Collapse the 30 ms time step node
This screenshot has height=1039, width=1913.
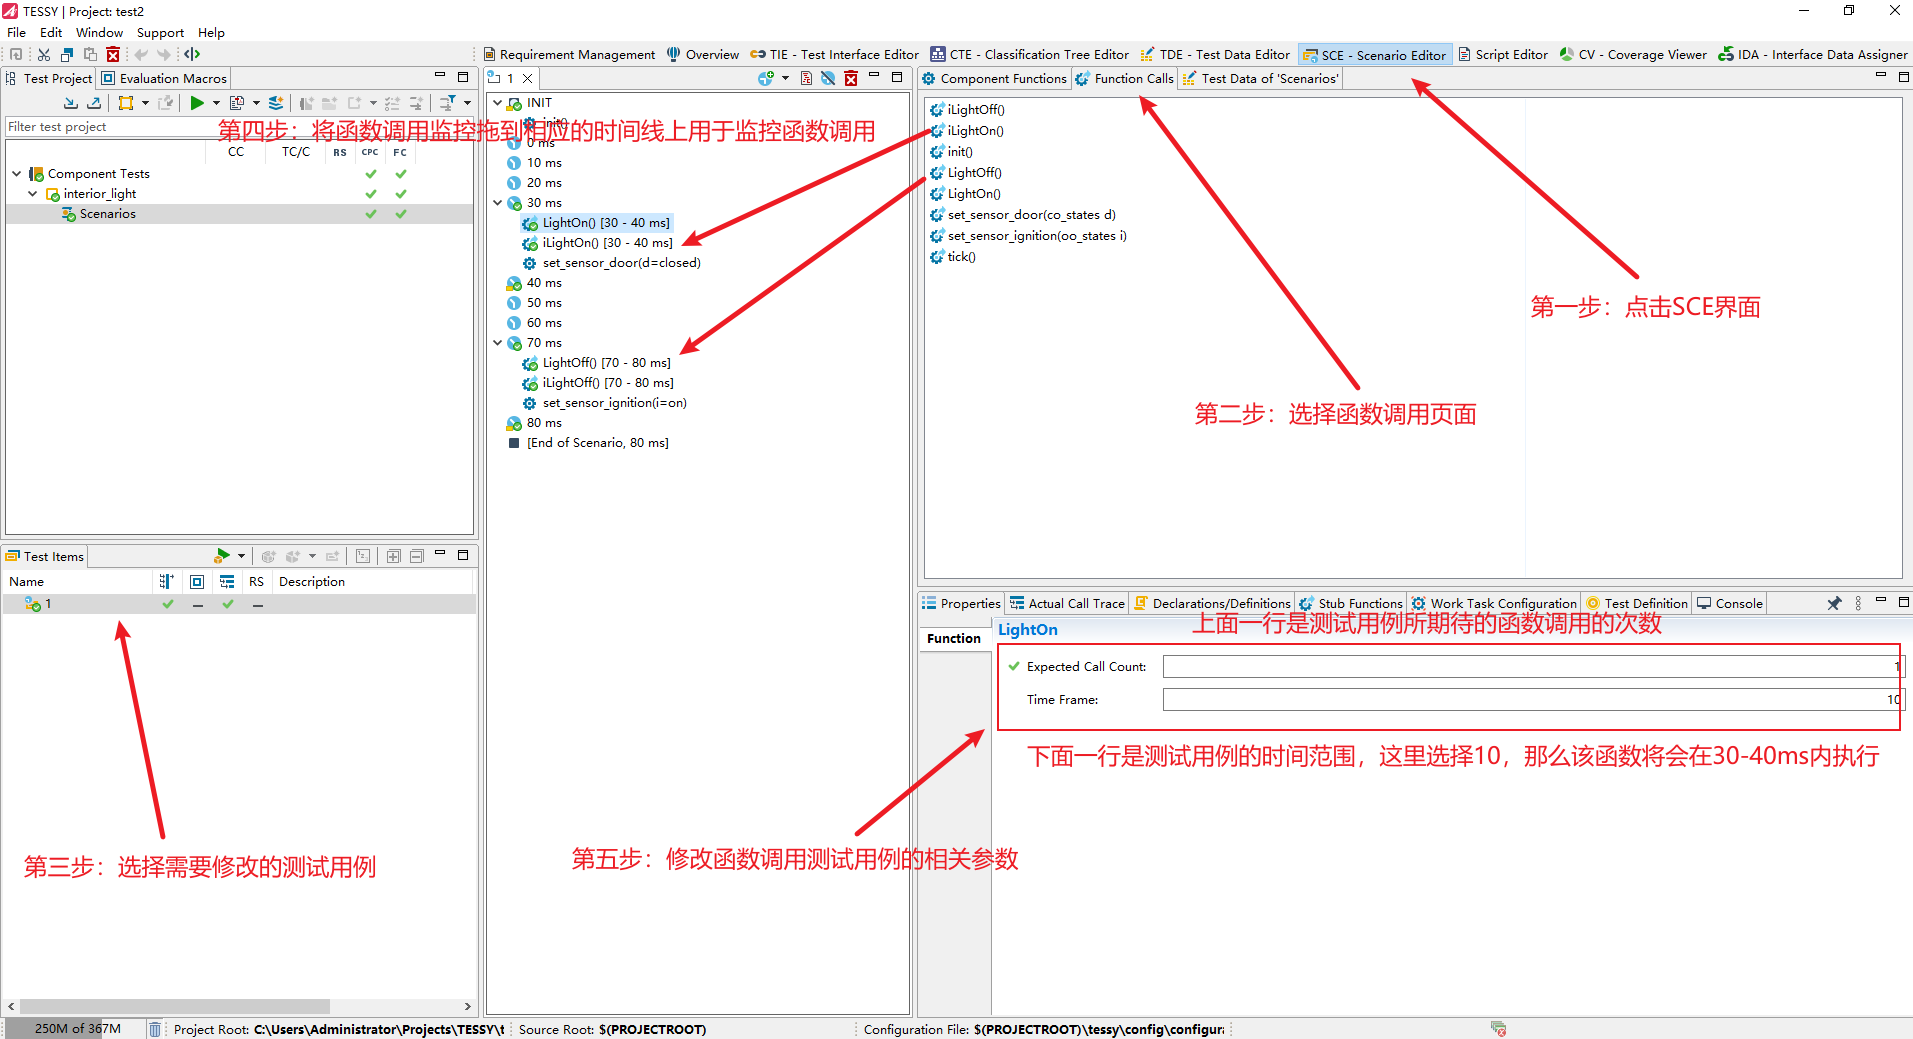[497, 202]
